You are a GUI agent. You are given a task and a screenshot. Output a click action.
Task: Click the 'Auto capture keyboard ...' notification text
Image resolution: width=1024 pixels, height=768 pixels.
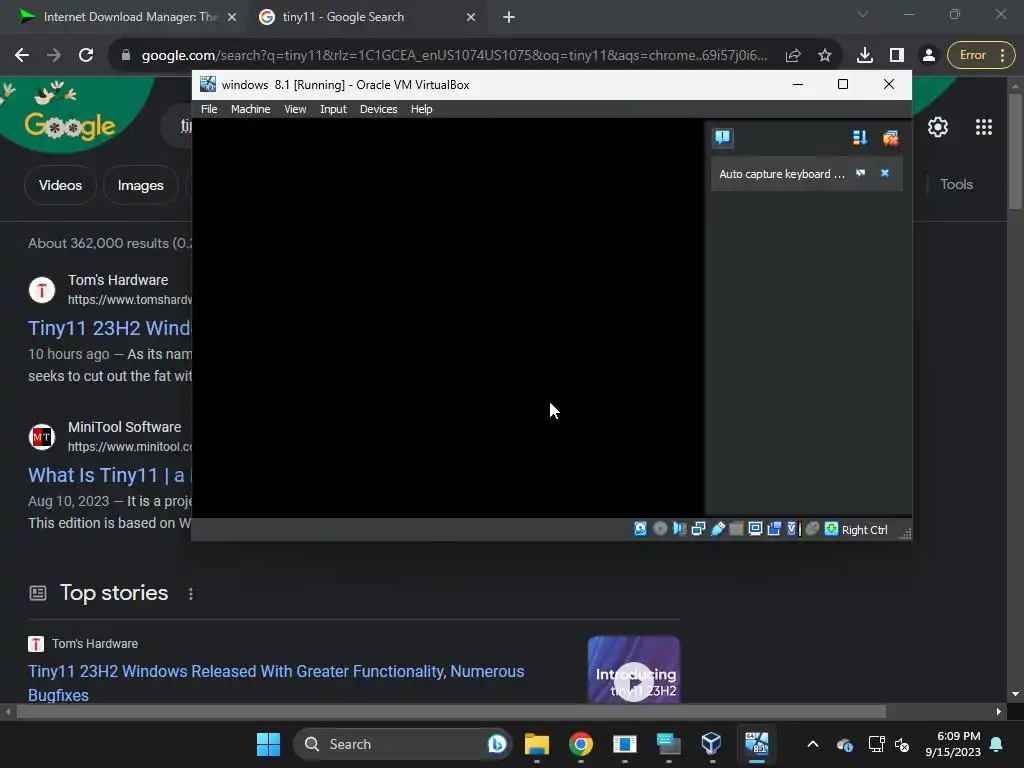point(782,174)
